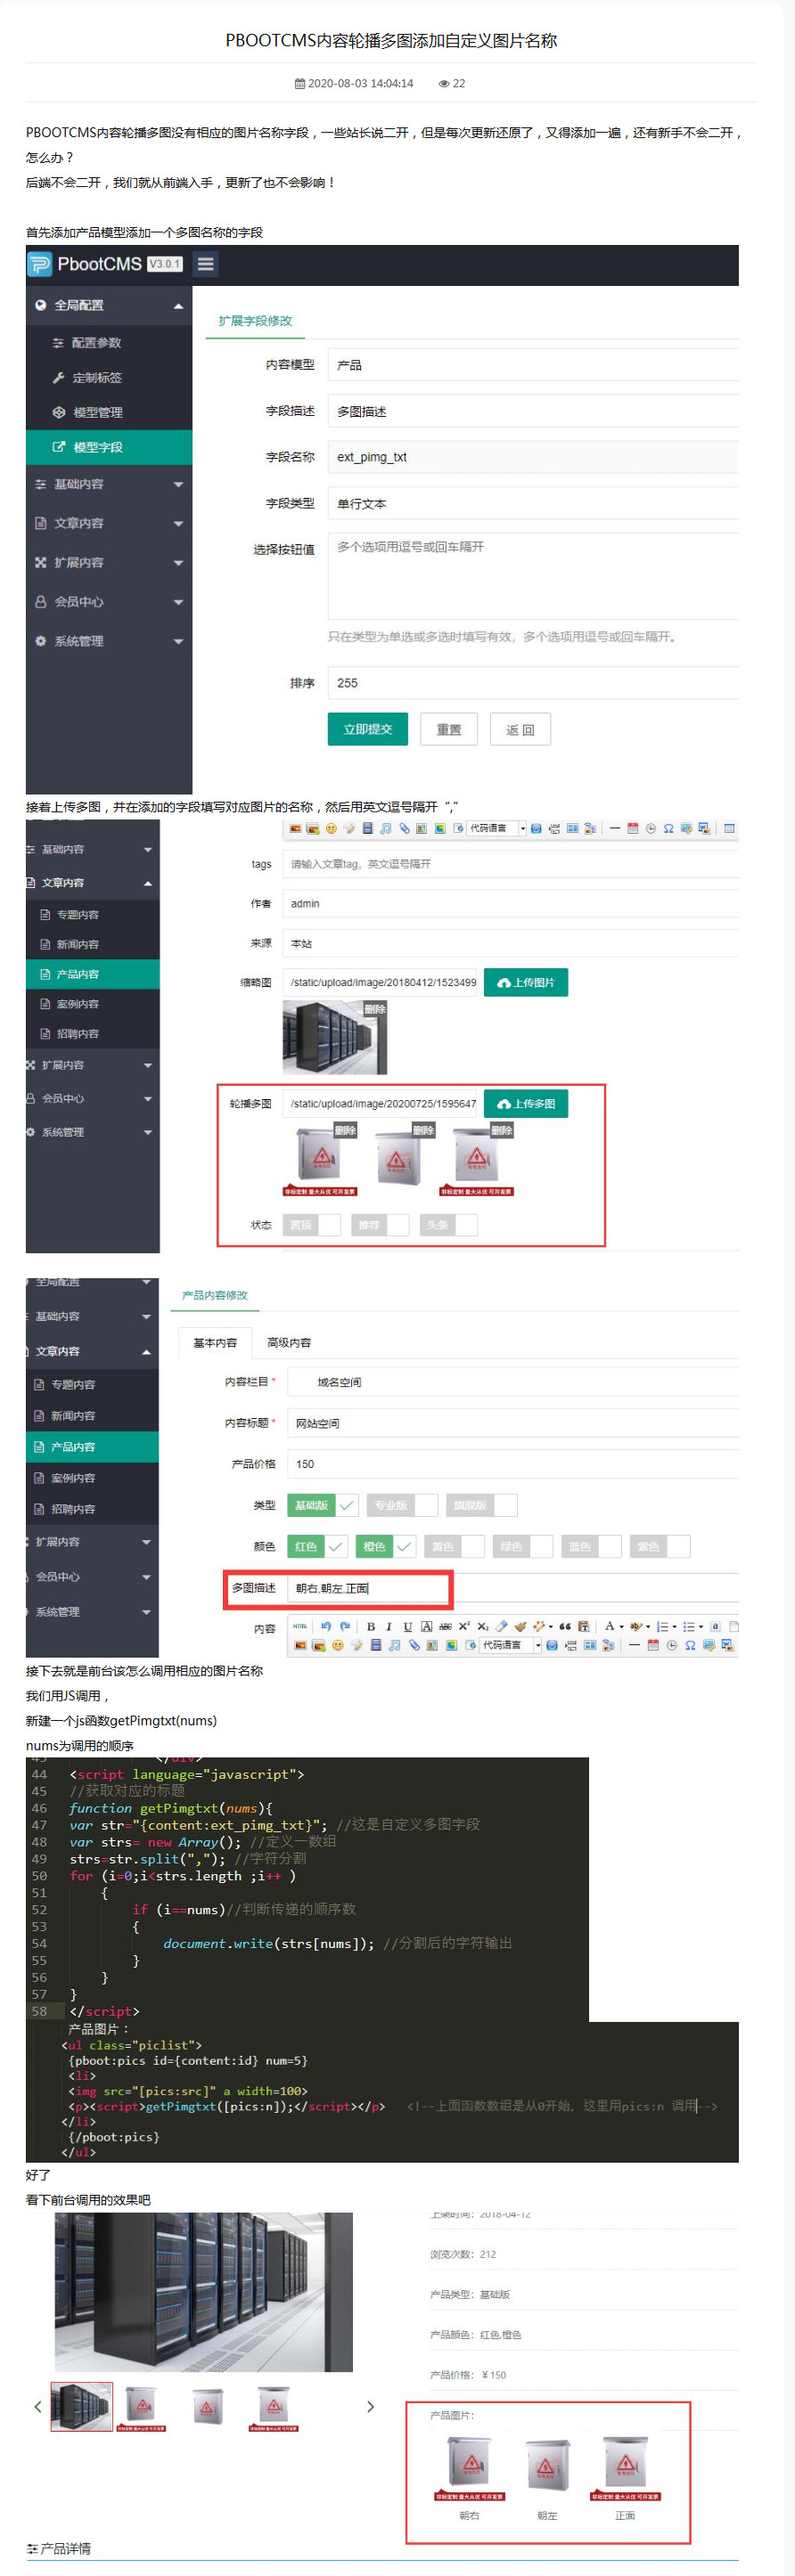This screenshot has width=795, height=2576.
Task: Click the PbootCMS logo icon
Action: (x=39, y=264)
